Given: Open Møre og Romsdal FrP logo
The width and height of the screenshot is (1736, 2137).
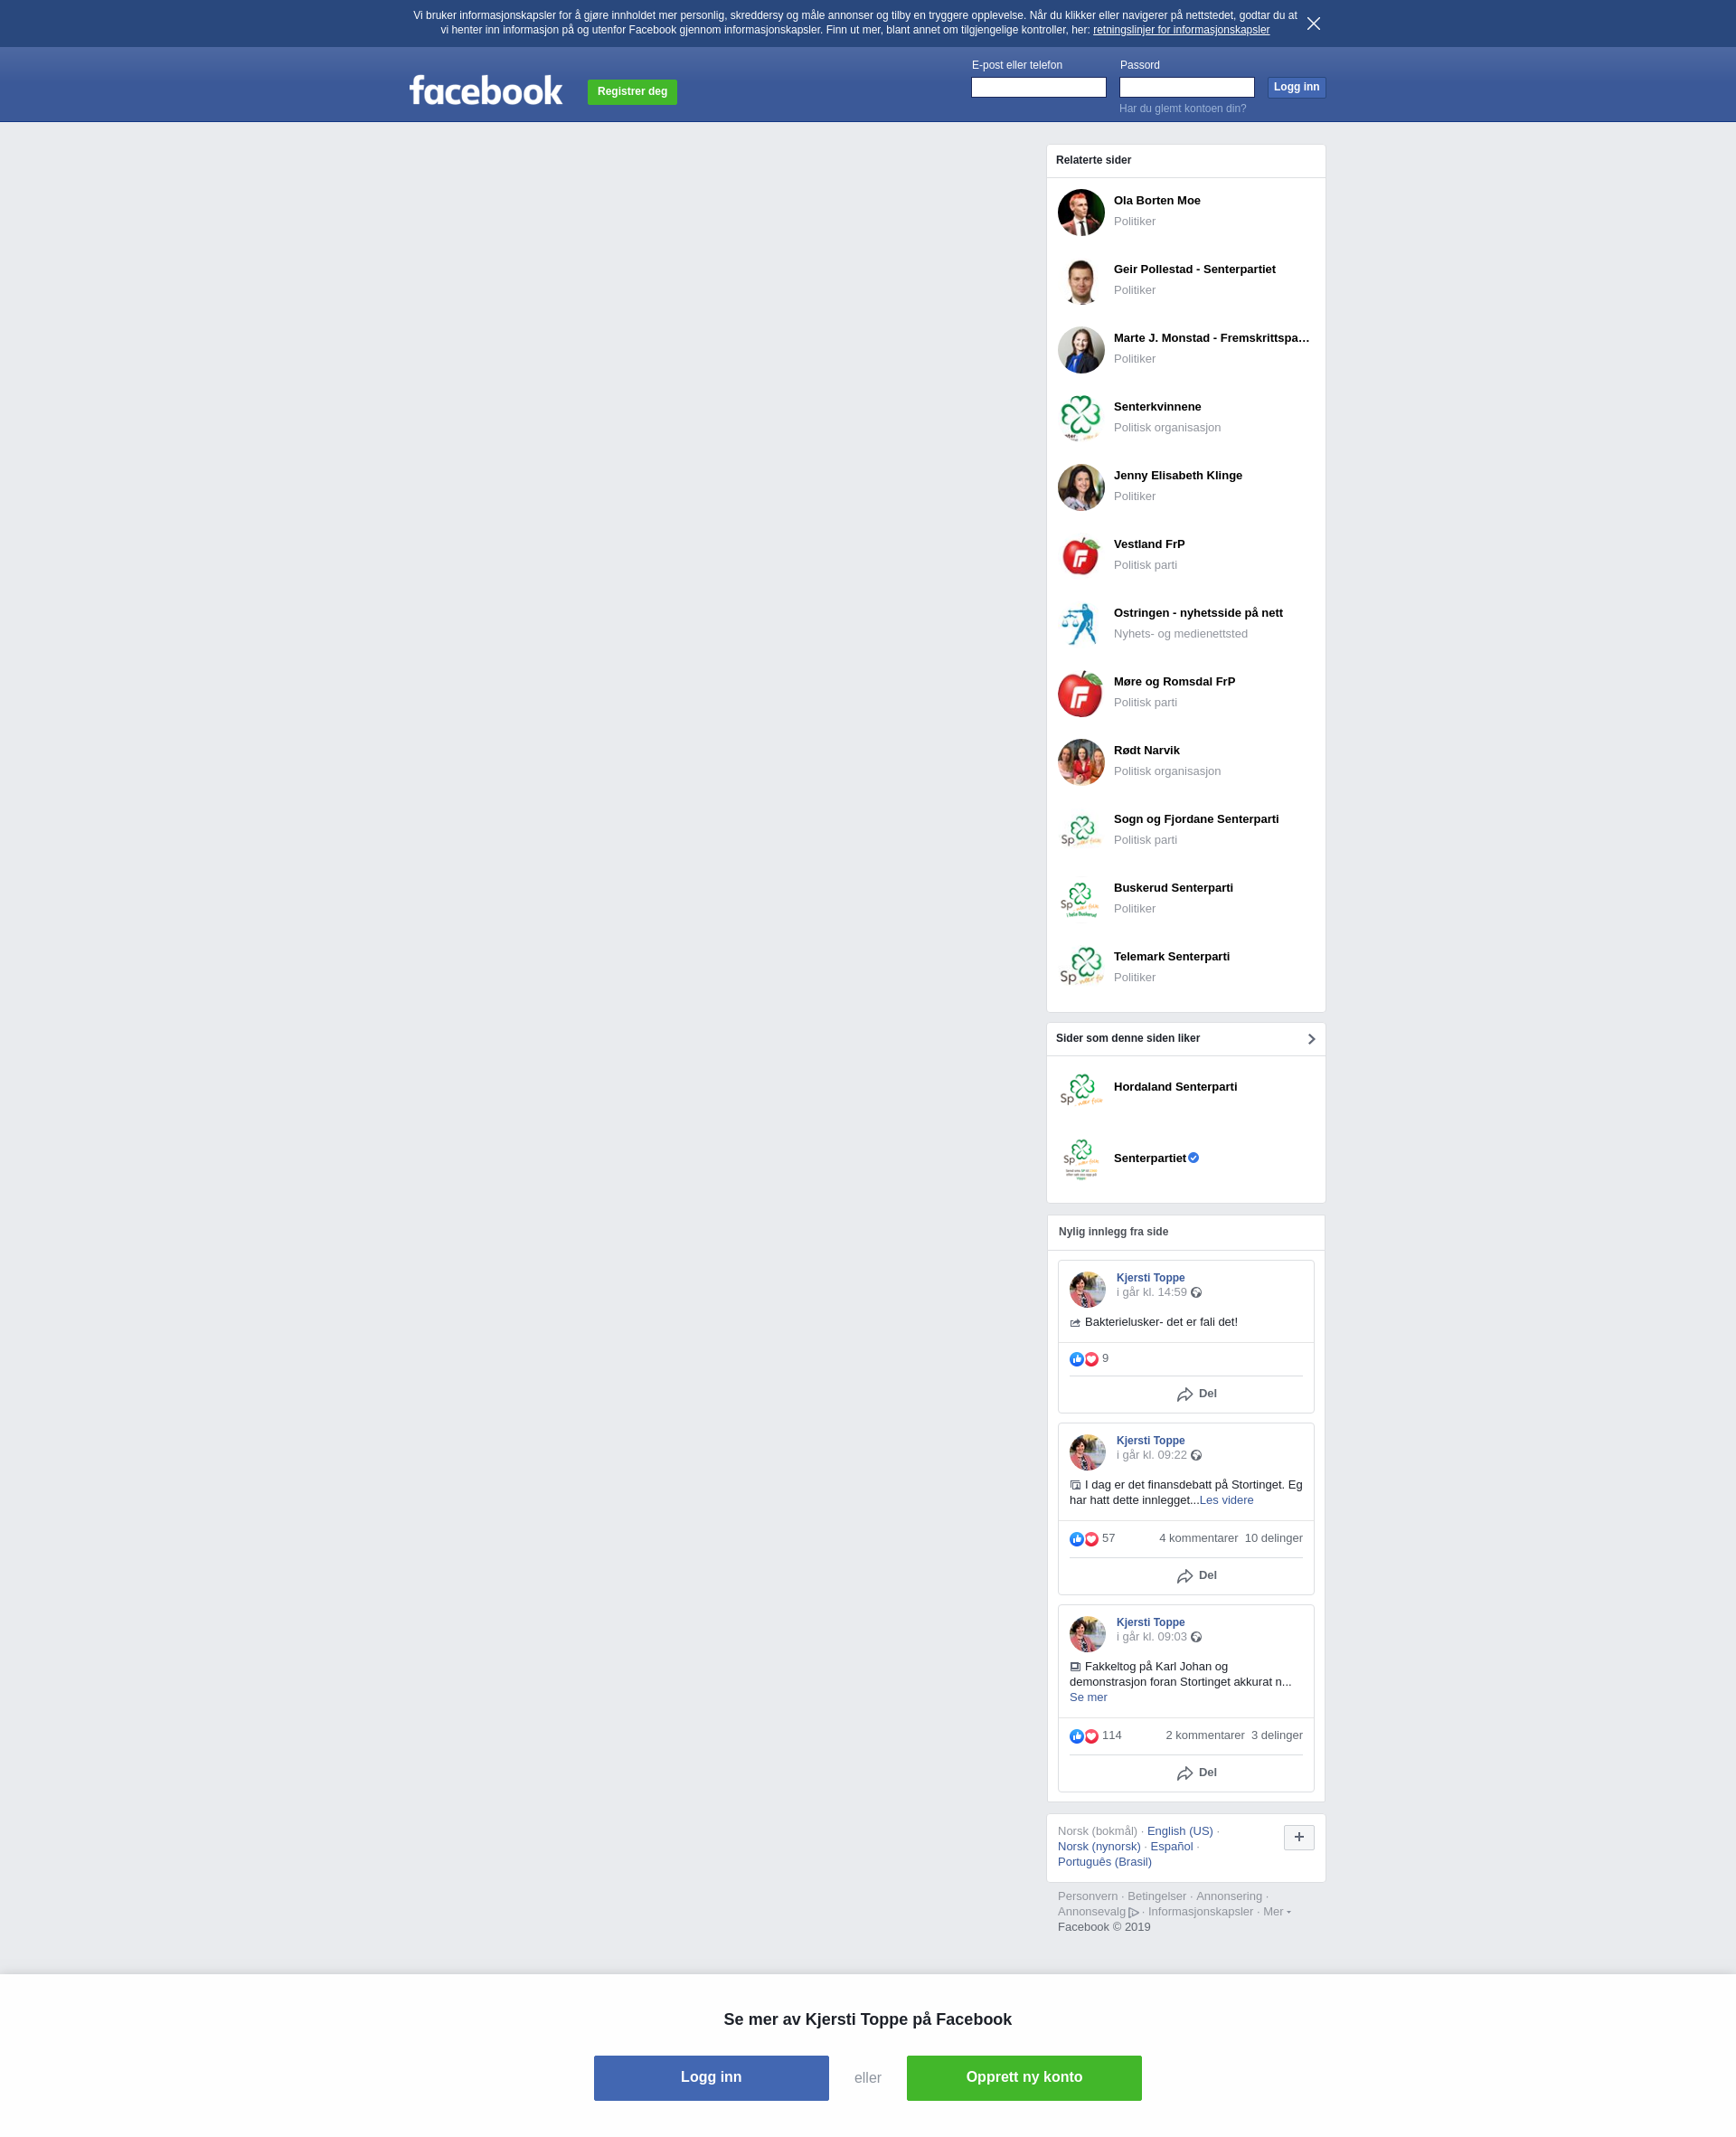Looking at the screenshot, I should (1081, 693).
